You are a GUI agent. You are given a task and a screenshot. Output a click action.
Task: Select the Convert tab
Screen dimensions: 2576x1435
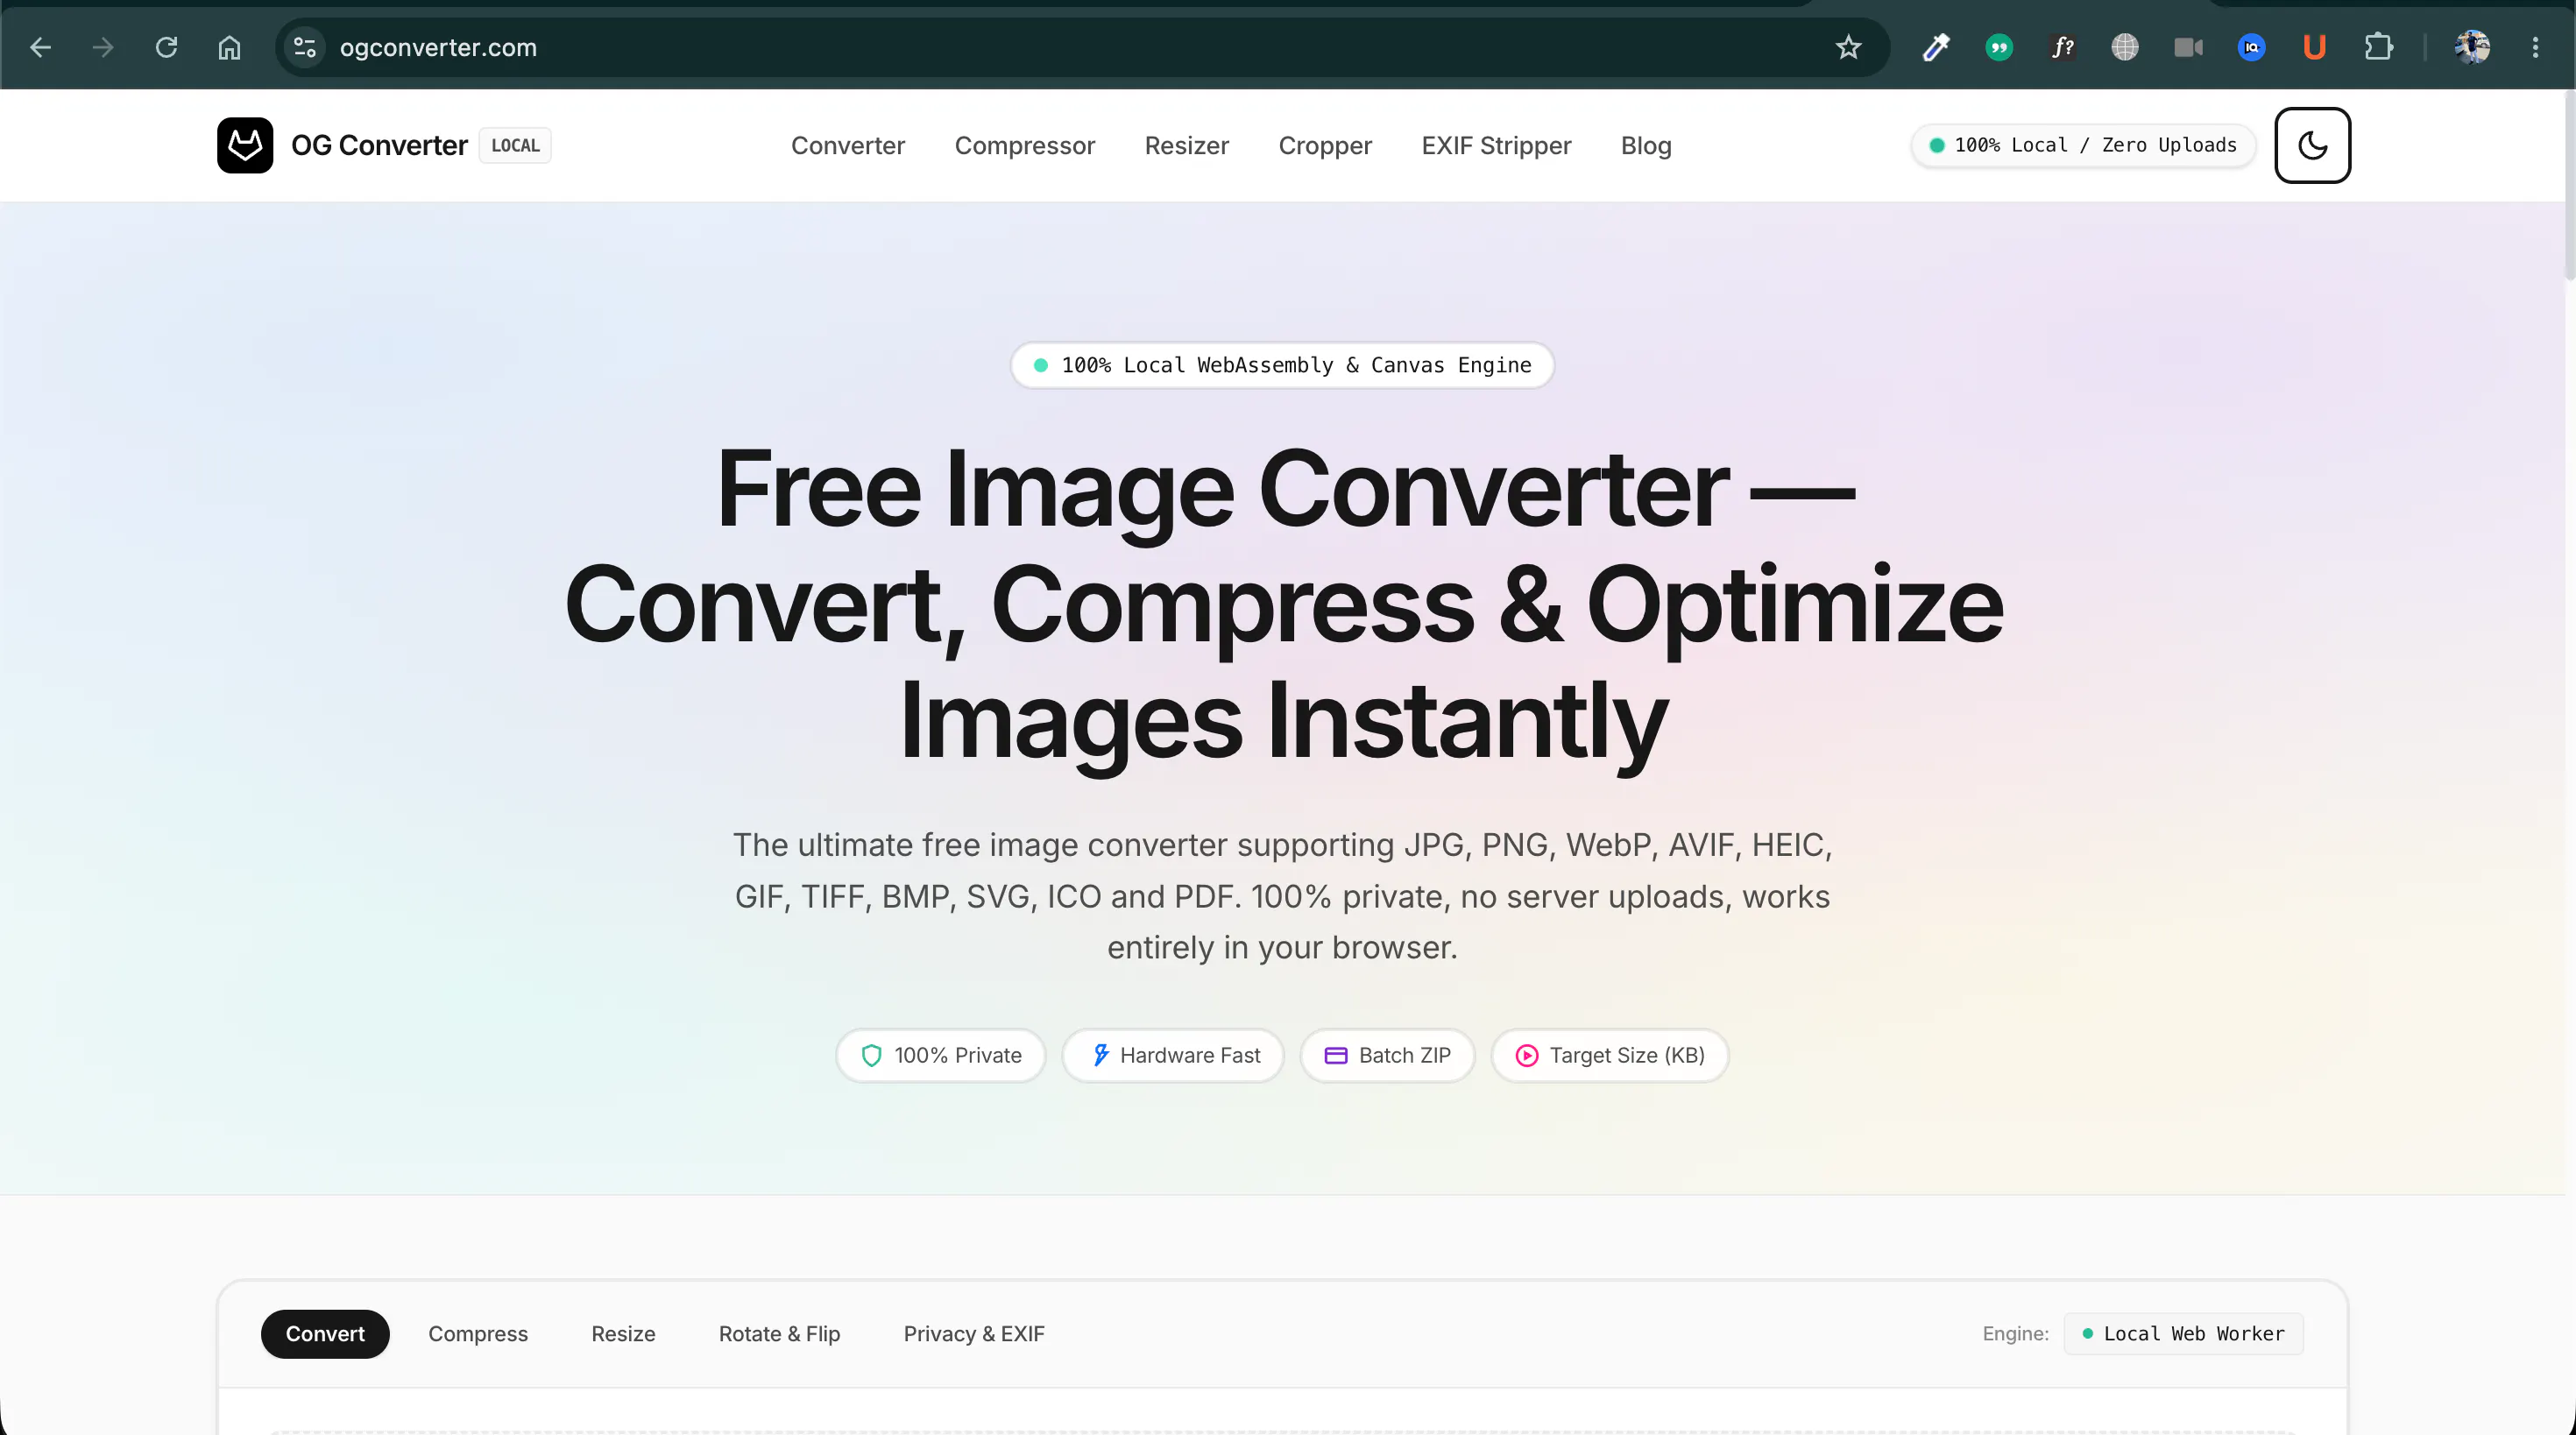tap(325, 1333)
